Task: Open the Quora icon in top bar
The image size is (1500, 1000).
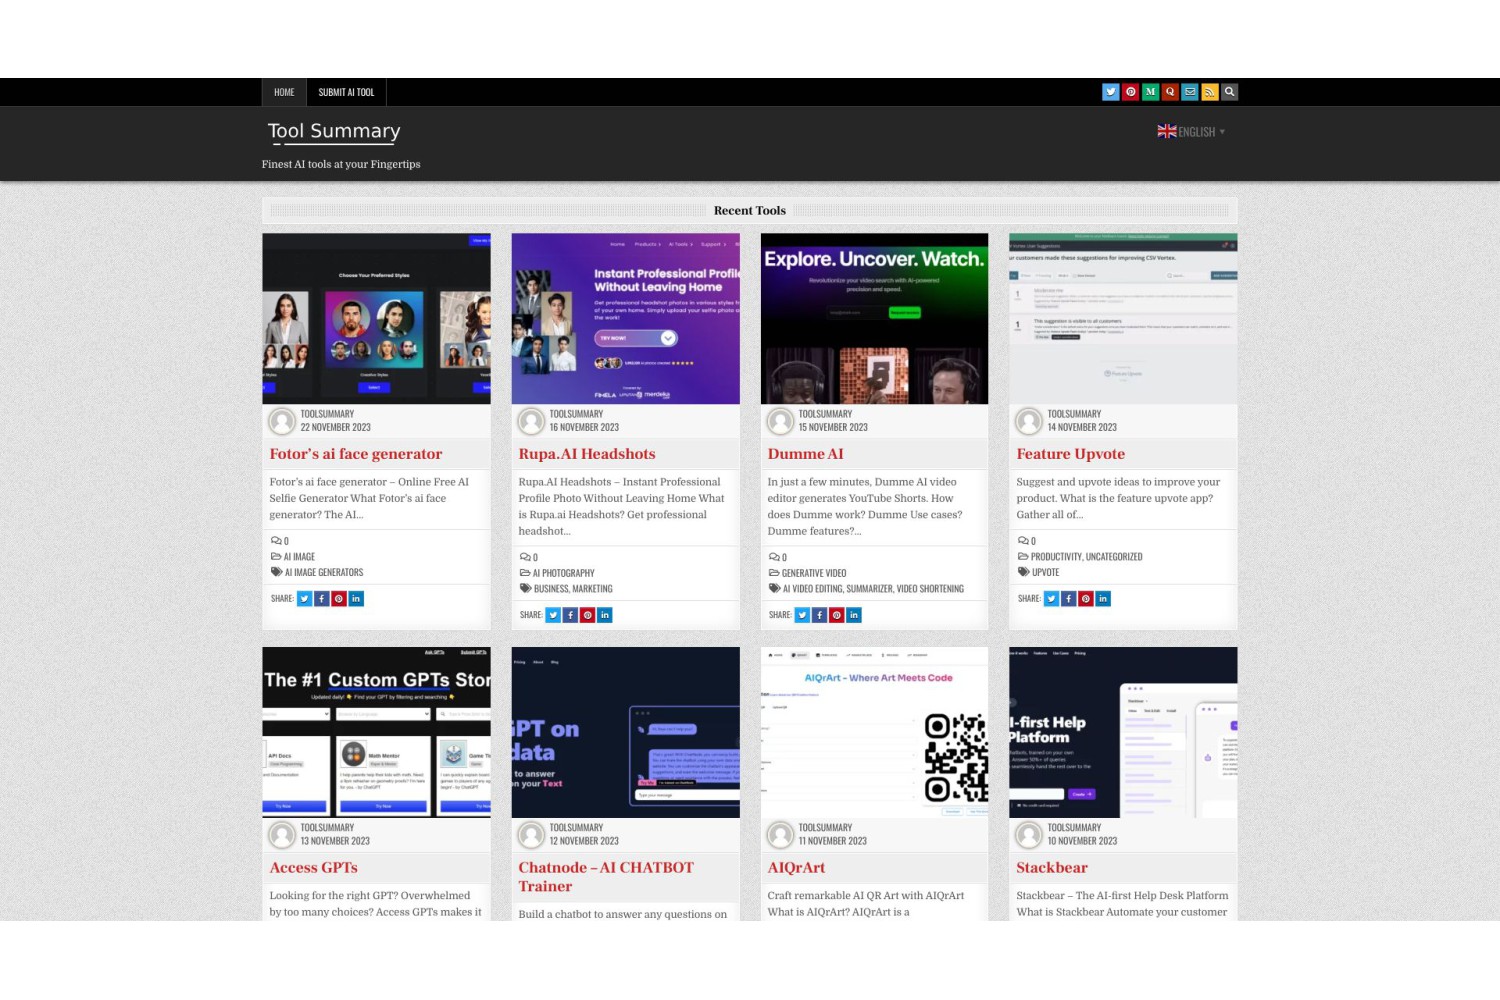Action: [1170, 92]
